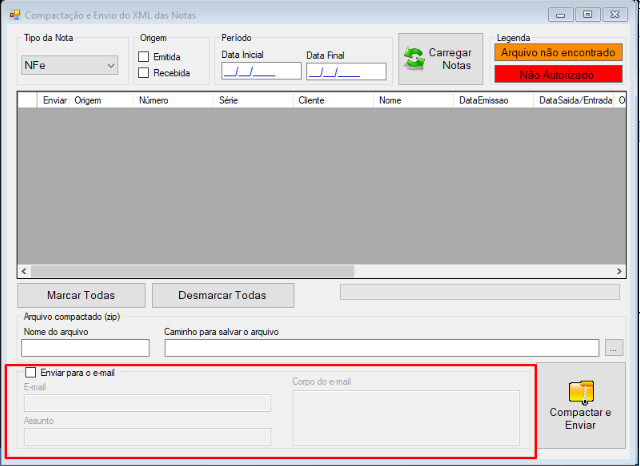Click the orange Arquivo não encontrado legend
The height and width of the screenshot is (466, 640).
pos(558,53)
